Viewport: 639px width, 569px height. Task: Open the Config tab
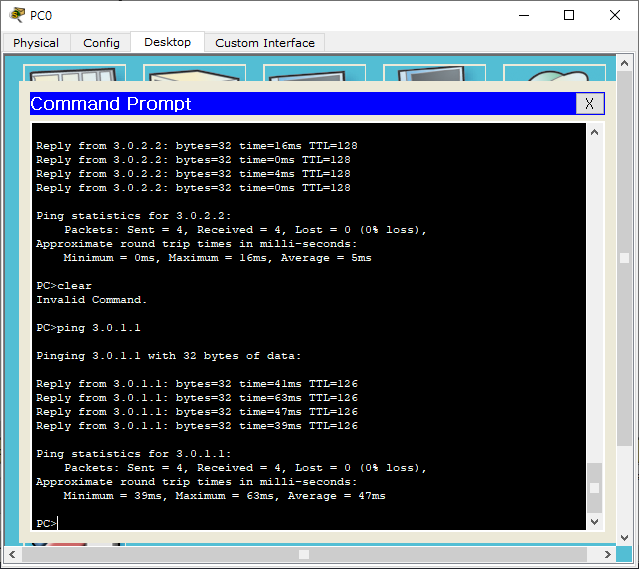click(x=101, y=43)
